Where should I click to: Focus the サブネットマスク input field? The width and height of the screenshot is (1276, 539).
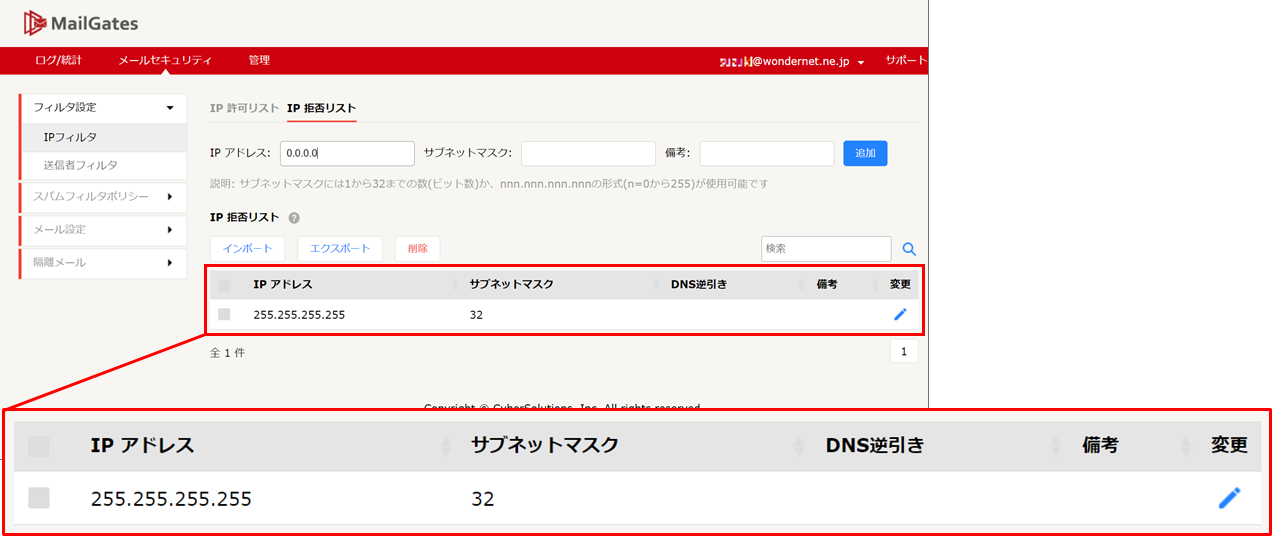point(588,153)
